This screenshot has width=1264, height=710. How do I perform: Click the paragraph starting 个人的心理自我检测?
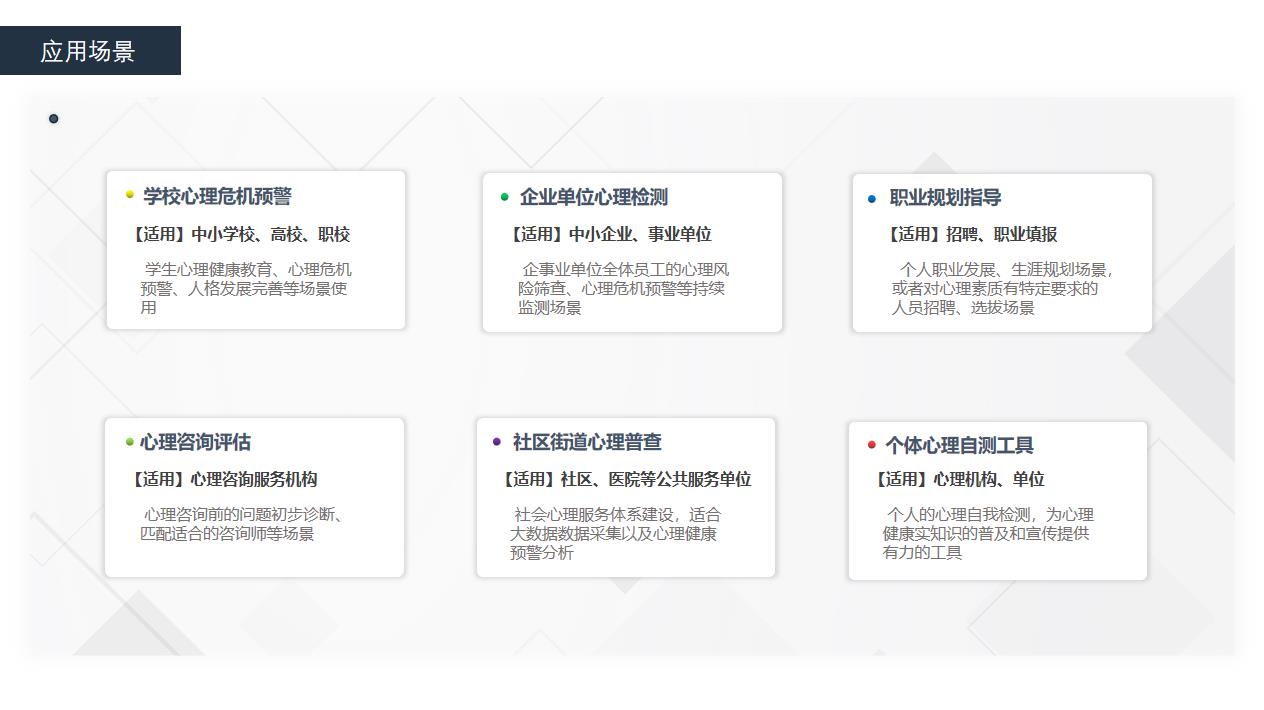click(988, 533)
